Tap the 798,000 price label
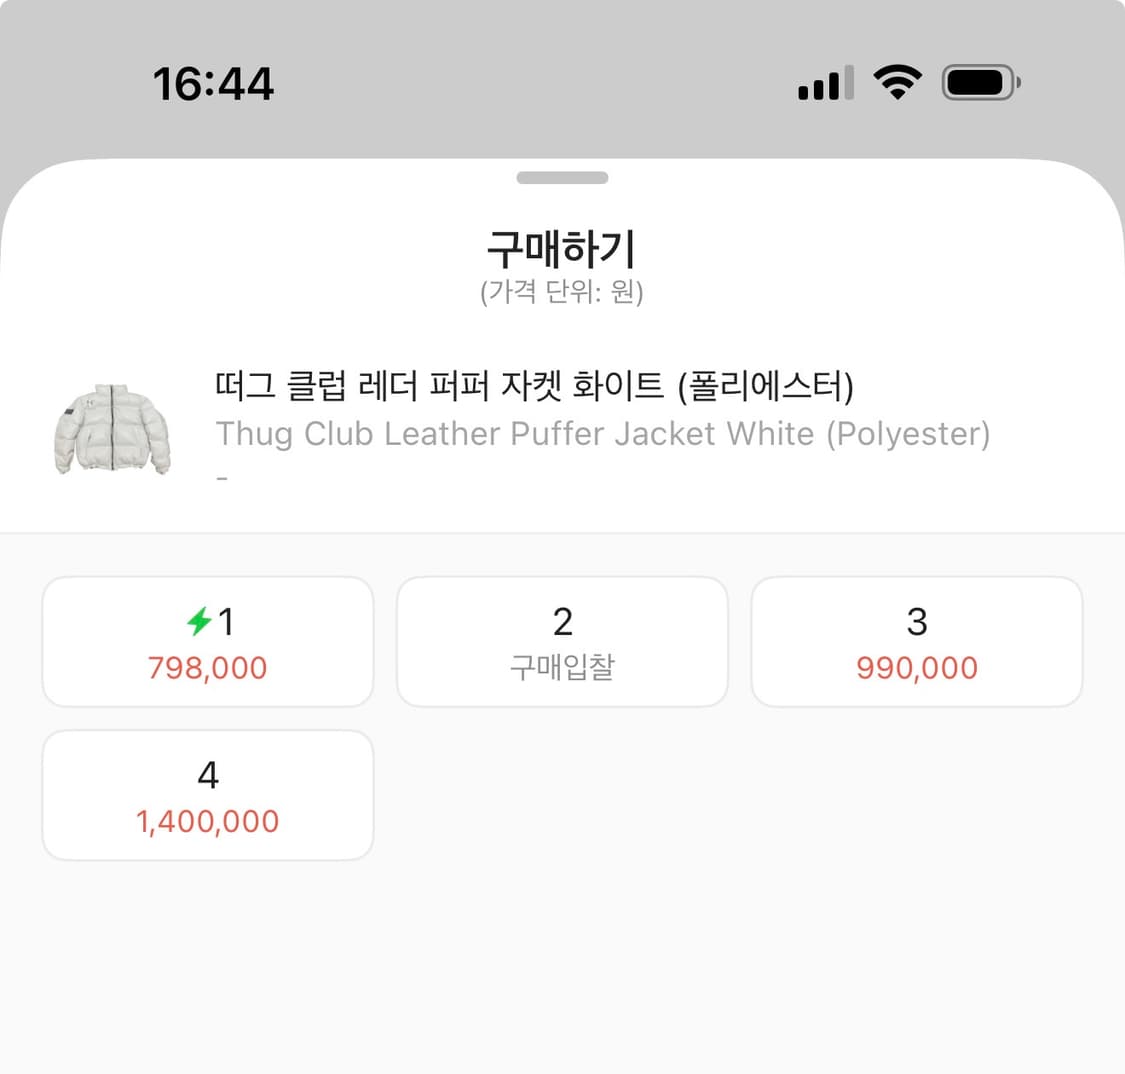The height and width of the screenshot is (1074, 1125). point(207,667)
